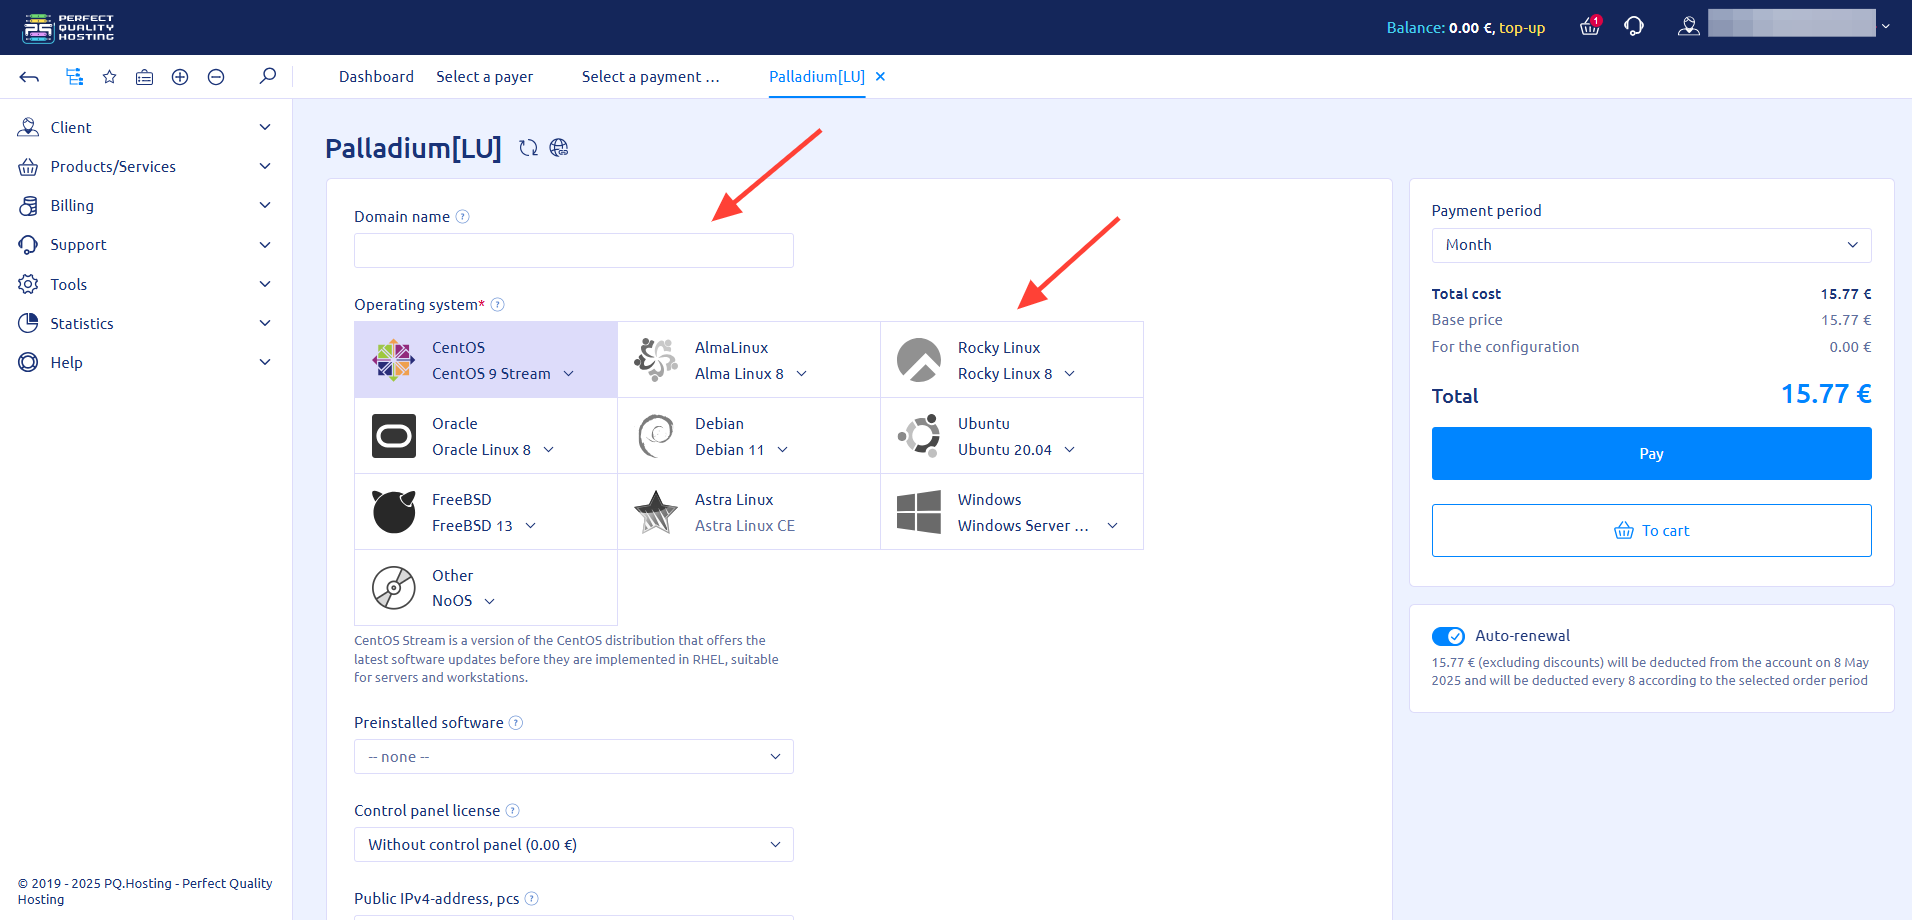Select the Astra Linux star logo

tap(656, 512)
